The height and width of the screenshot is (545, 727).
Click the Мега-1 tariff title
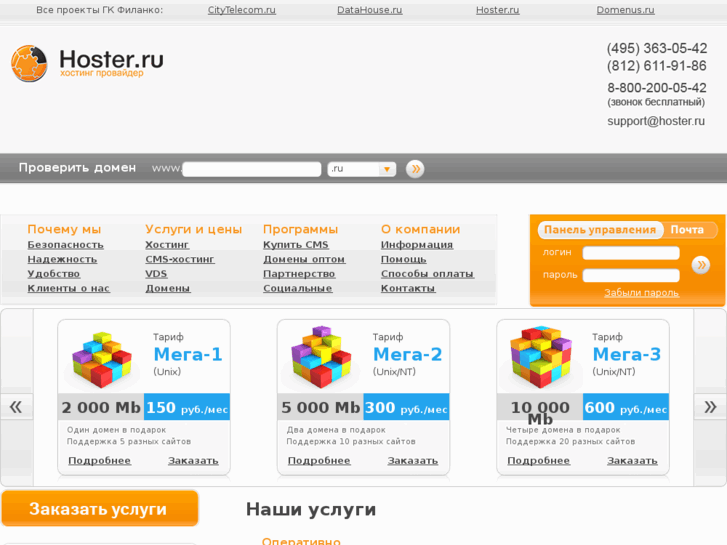(188, 354)
